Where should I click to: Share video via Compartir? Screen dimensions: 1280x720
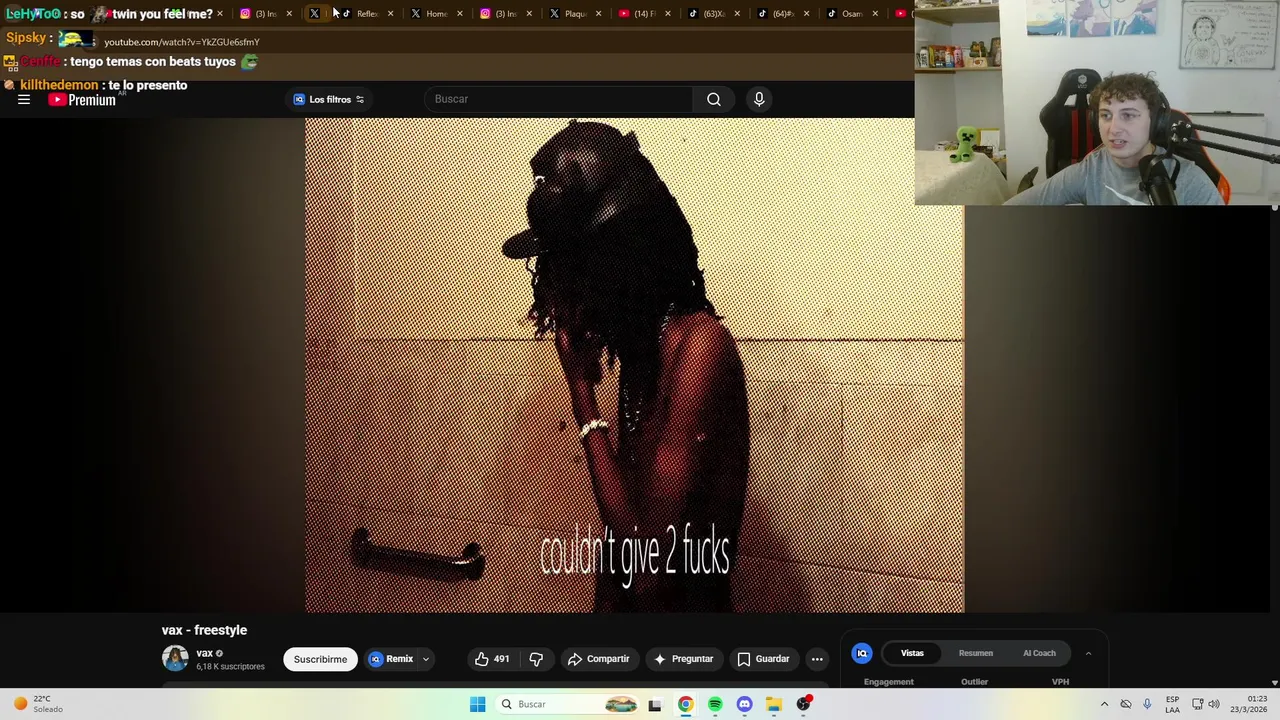[x=598, y=659]
